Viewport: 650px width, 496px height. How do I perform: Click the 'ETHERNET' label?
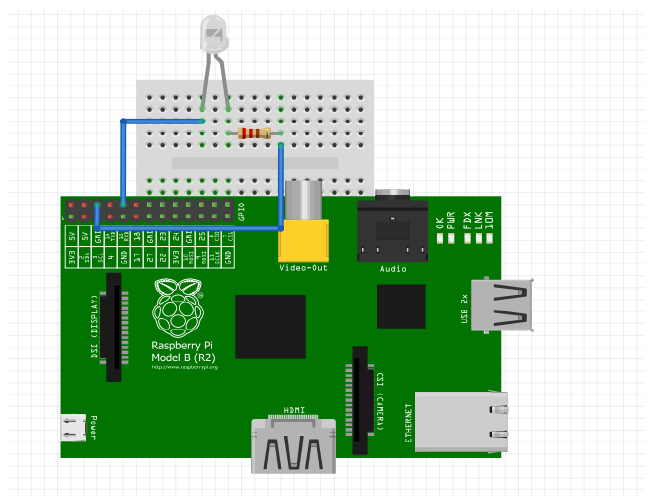click(408, 423)
